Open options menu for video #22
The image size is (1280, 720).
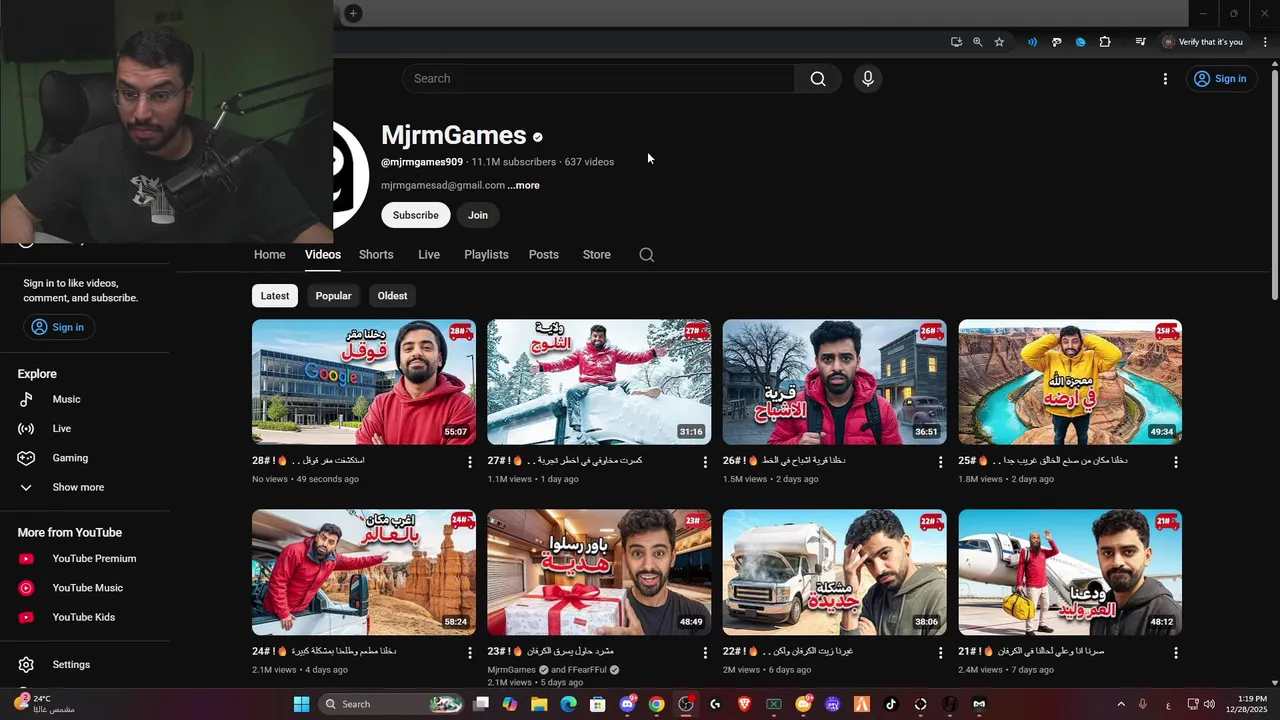tap(940, 652)
